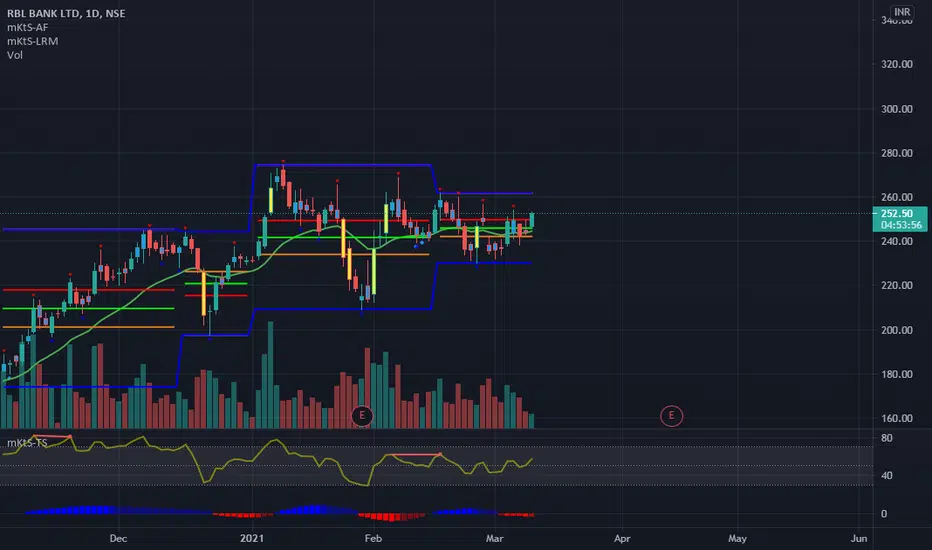Click the 2021 label on time axis
Screen dimensions: 932x550
pyautogui.click(x=252, y=538)
